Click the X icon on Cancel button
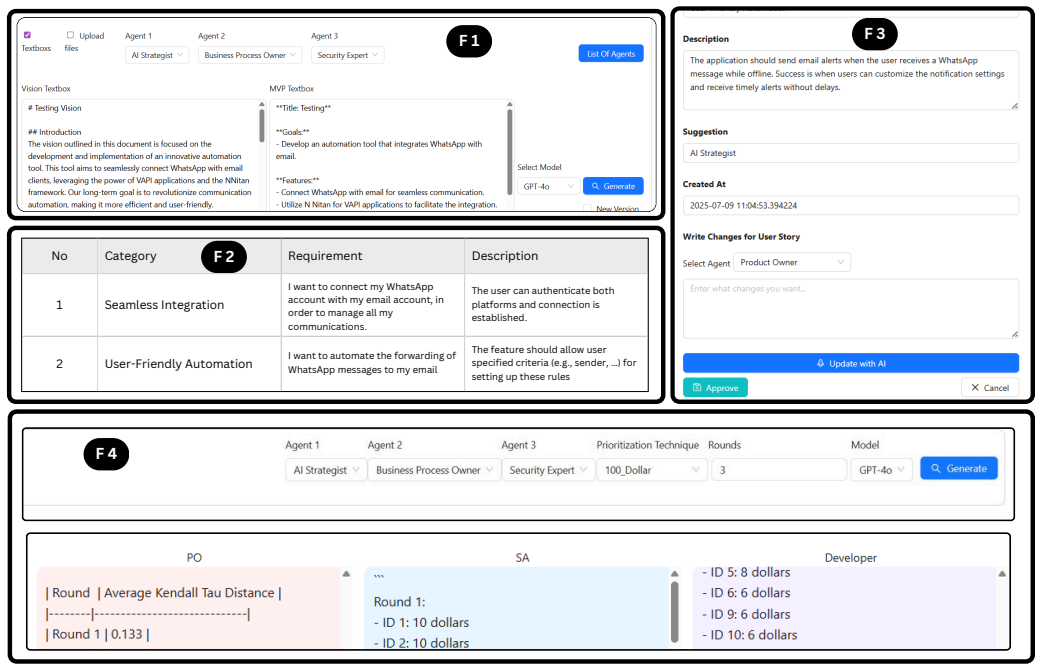The height and width of the screenshot is (670, 1041). tap(975, 388)
